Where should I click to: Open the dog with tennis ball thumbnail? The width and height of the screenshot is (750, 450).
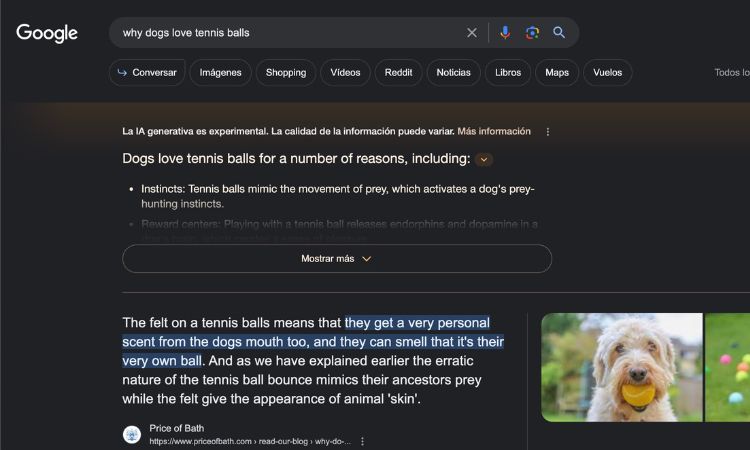coord(622,367)
